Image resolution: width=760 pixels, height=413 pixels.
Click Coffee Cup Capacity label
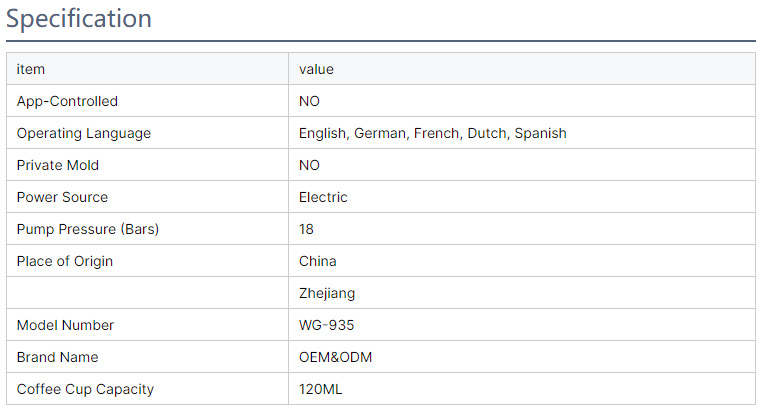click(86, 389)
